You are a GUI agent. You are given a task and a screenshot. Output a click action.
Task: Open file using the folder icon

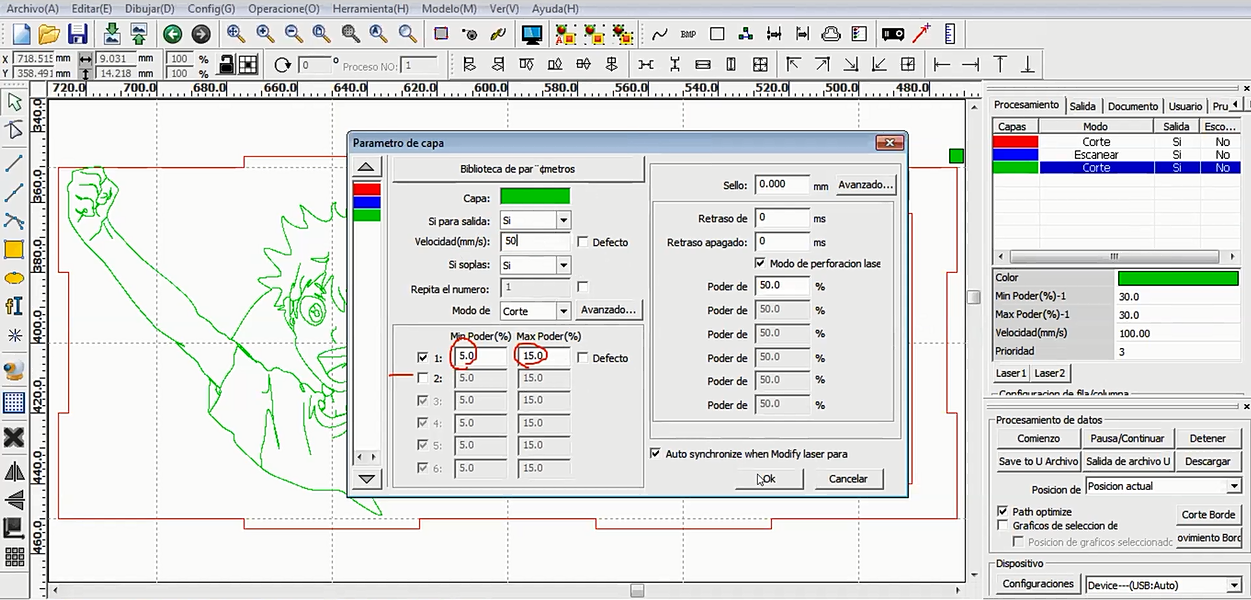(x=49, y=34)
